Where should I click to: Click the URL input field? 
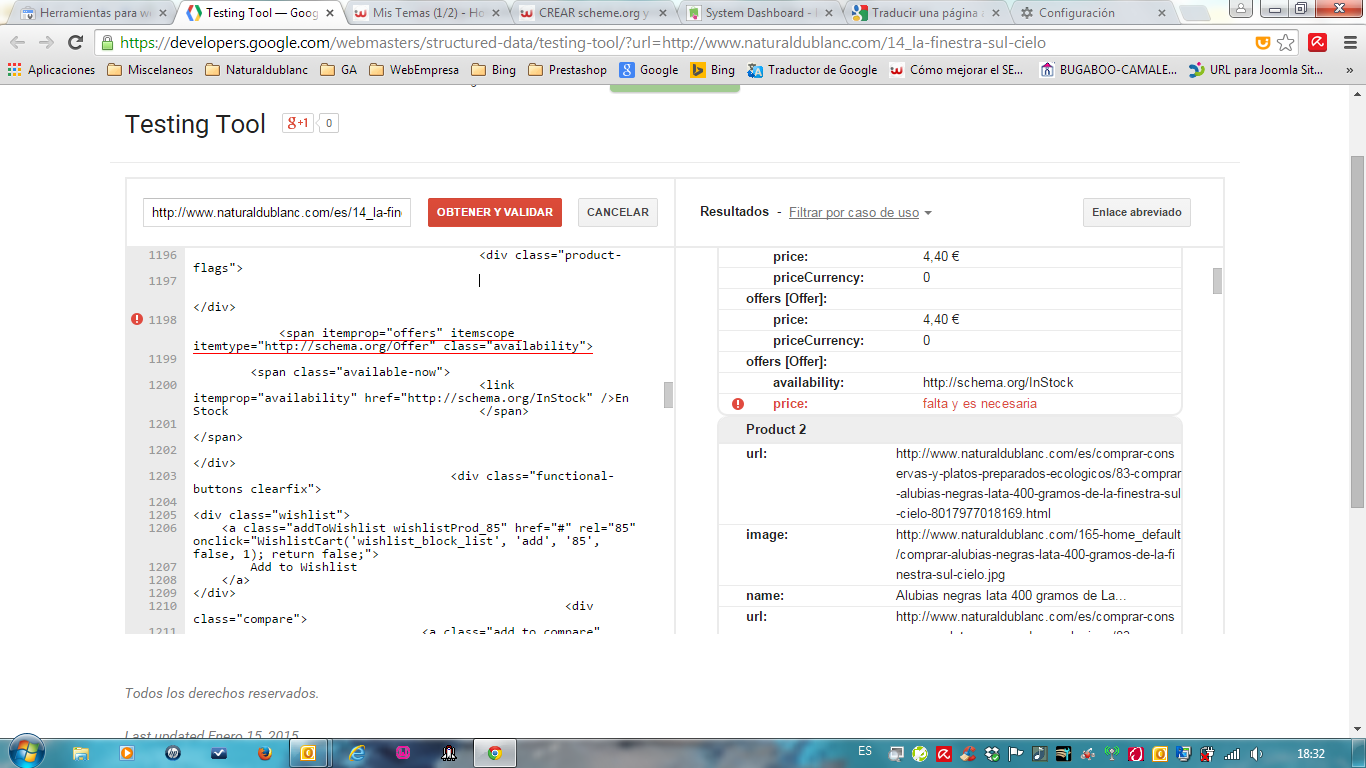277,212
